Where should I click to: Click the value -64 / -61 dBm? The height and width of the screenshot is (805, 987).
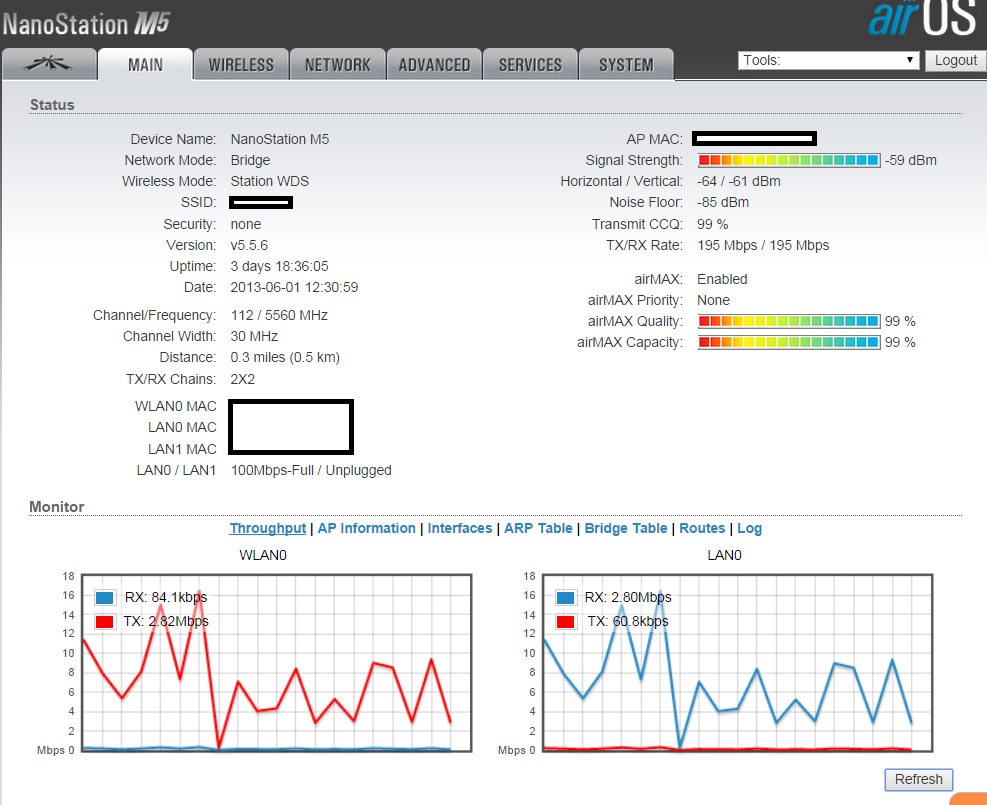click(738, 181)
